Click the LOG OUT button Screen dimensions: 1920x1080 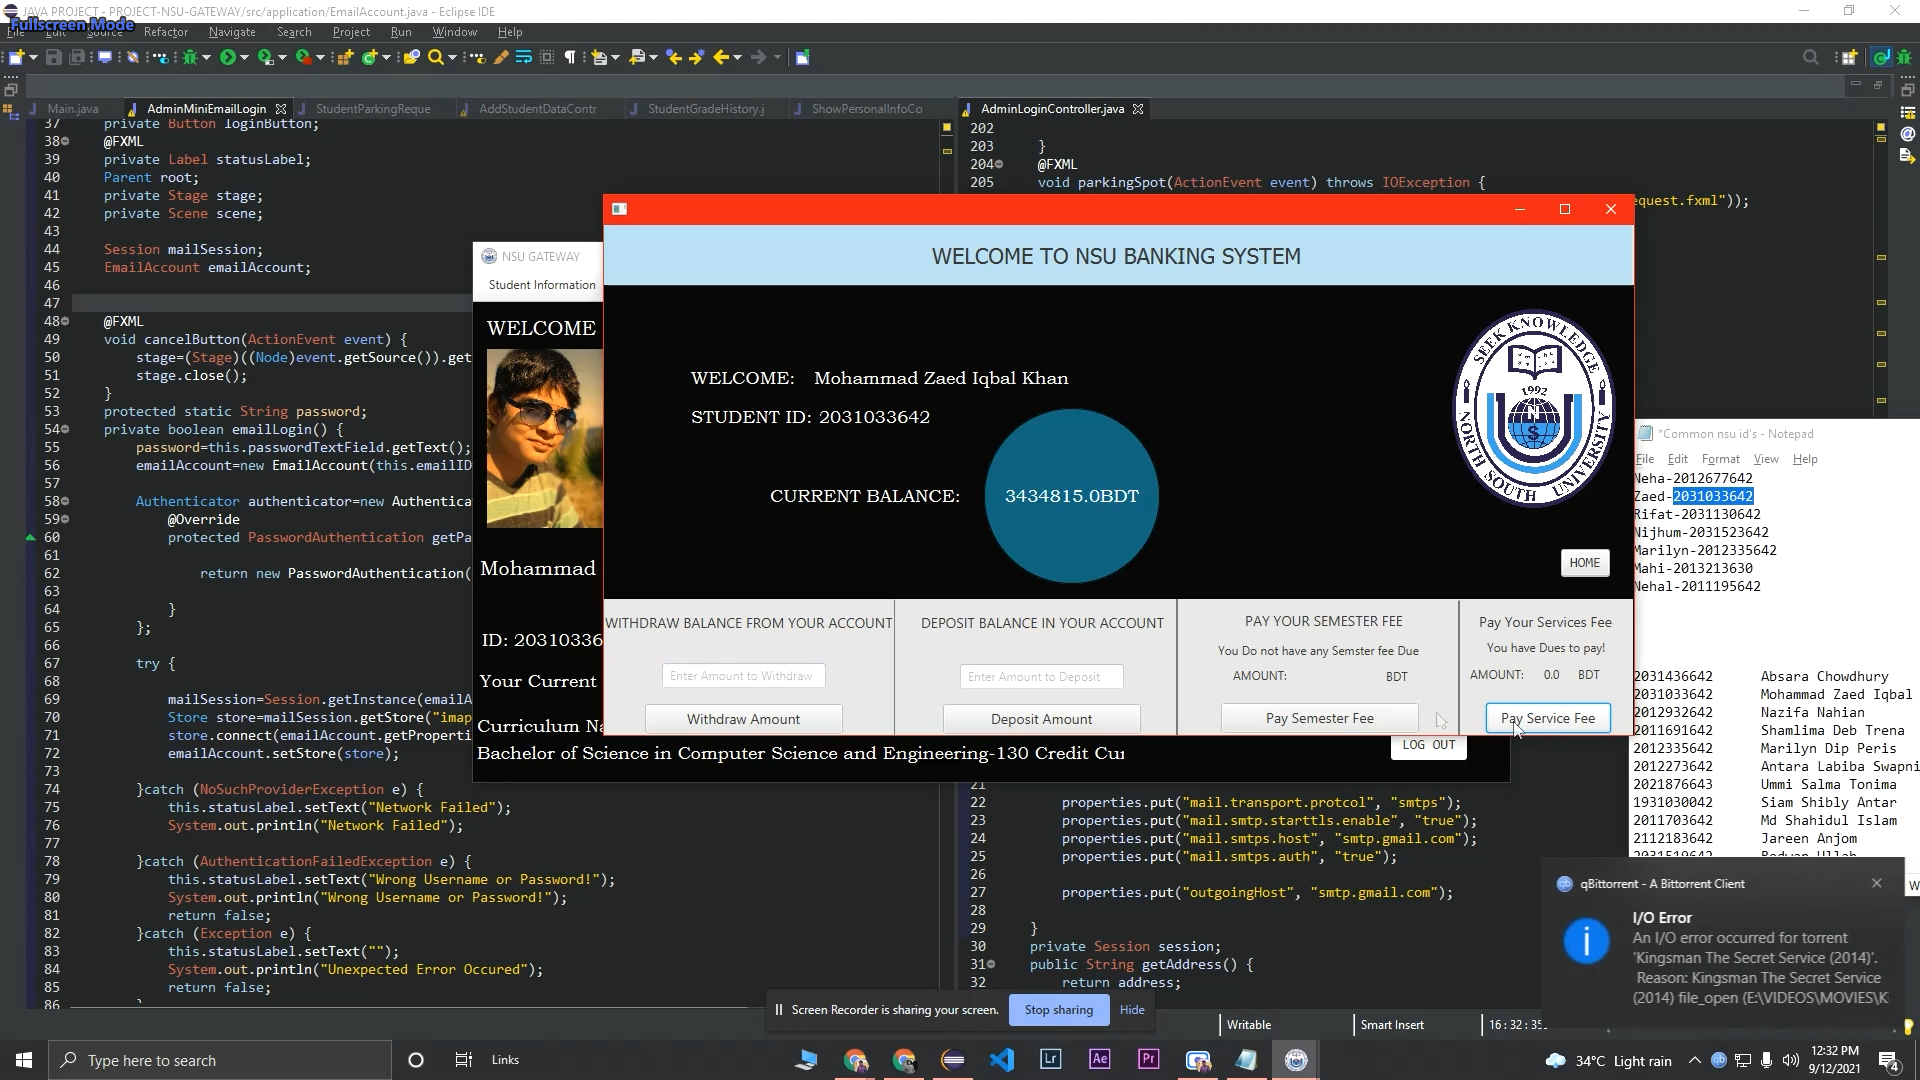1428,745
